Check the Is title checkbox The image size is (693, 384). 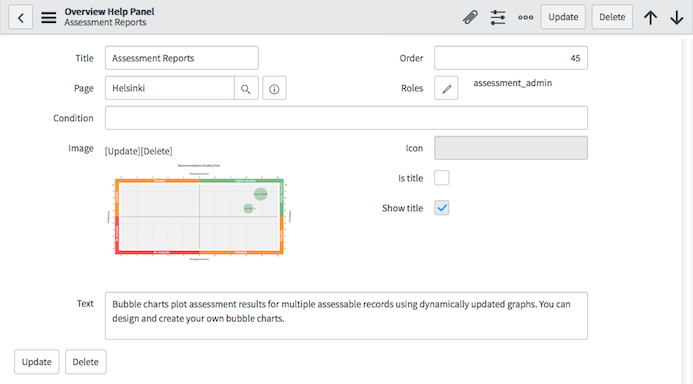tap(442, 178)
